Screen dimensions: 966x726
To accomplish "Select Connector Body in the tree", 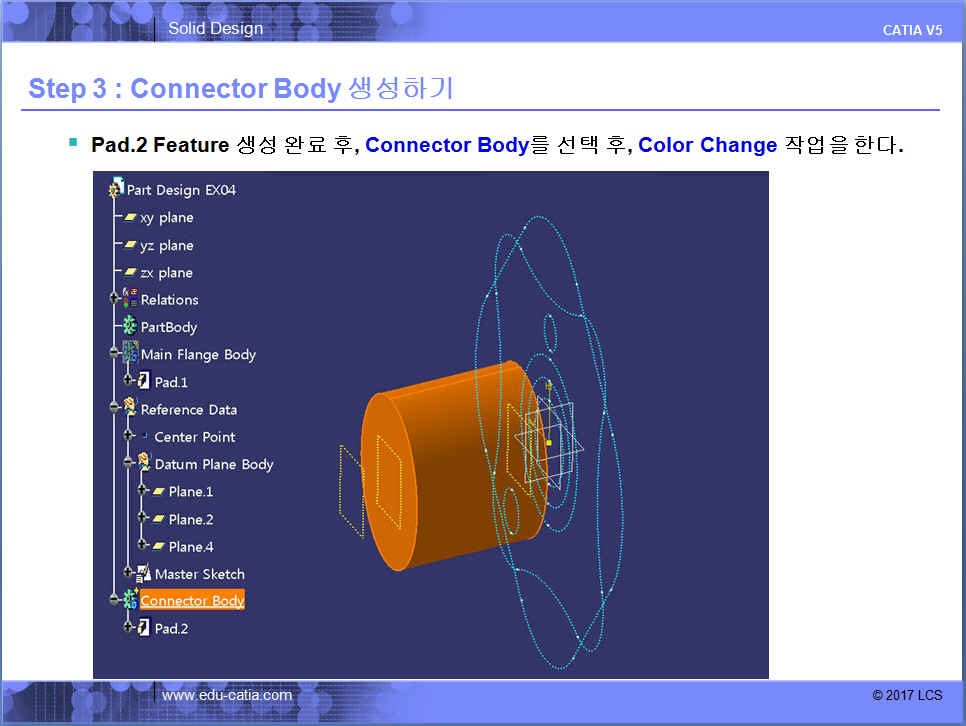I will click(192, 601).
